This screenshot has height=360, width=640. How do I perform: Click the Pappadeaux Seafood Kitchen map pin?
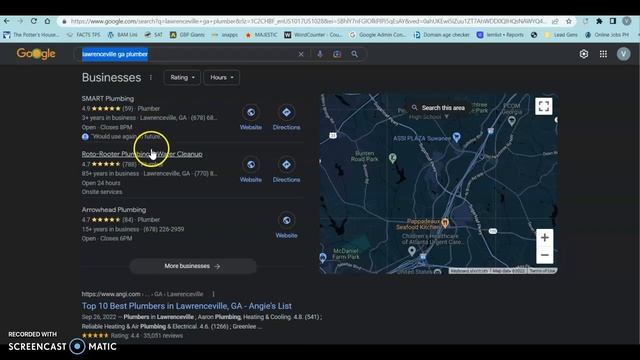[x=445, y=222]
